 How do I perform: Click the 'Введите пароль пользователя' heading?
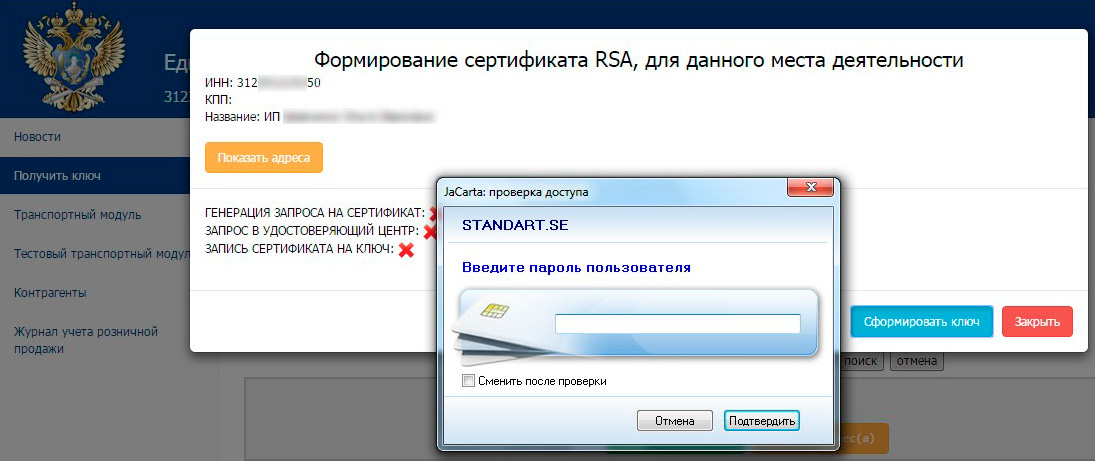576,268
